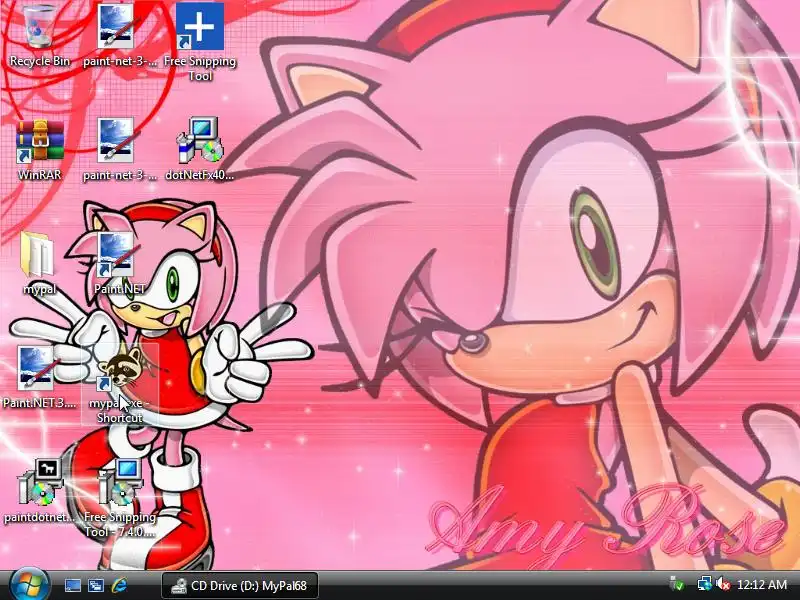Click Safely Remove Hardware tray icon
The height and width of the screenshot is (600, 800).
tap(677, 584)
